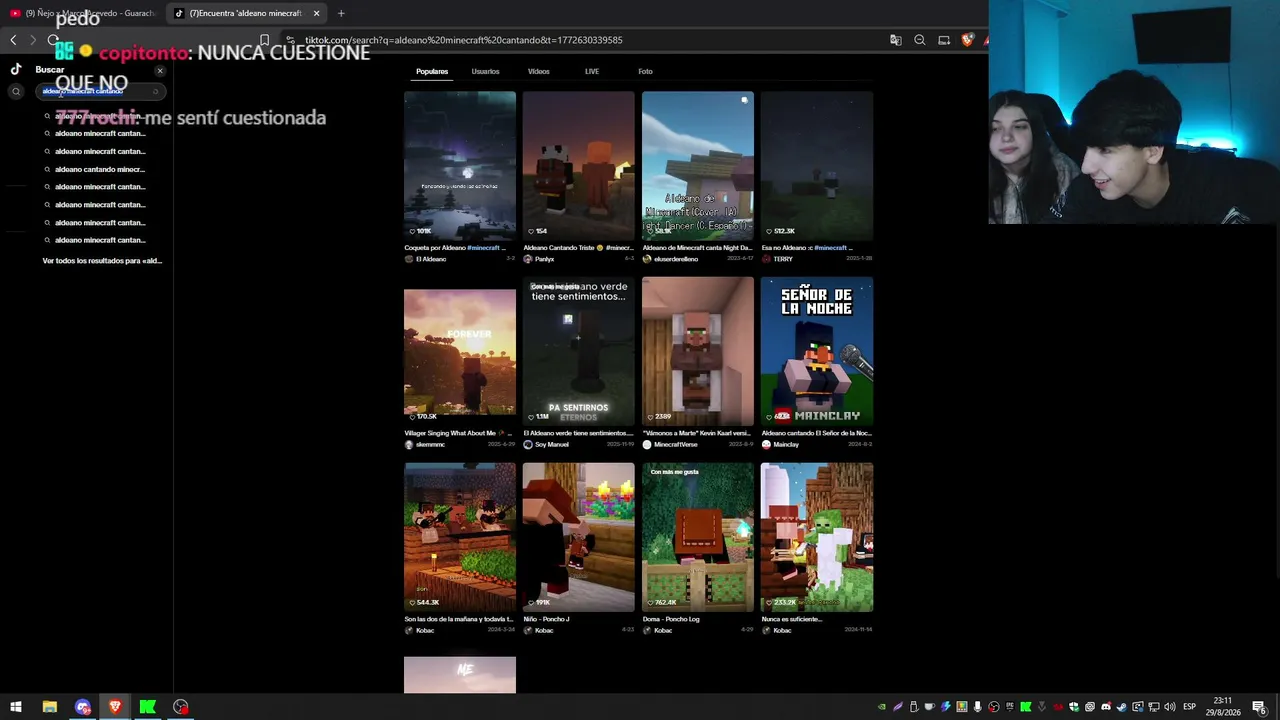Viewport: 1280px width, 720px height.
Task: Close the TikTok browser tab
Action: click(316, 13)
